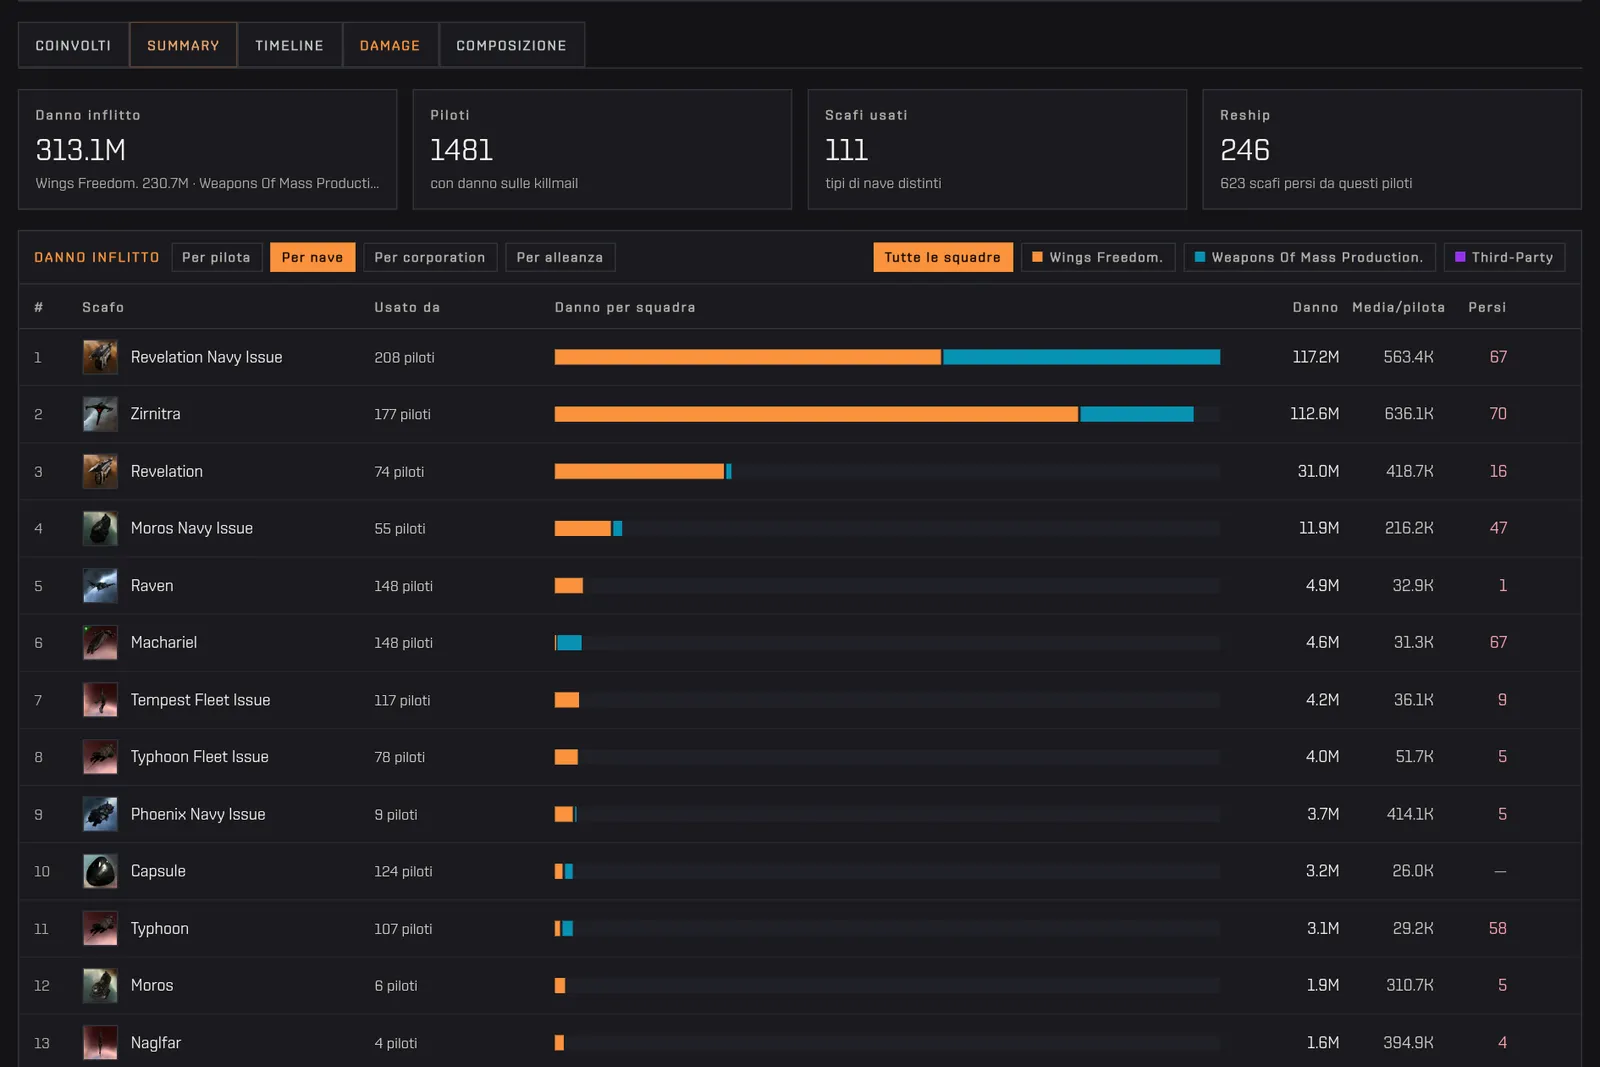Click the Danno column header
The height and width of the screenshot is (1067, 1600).
point(1315,307)
